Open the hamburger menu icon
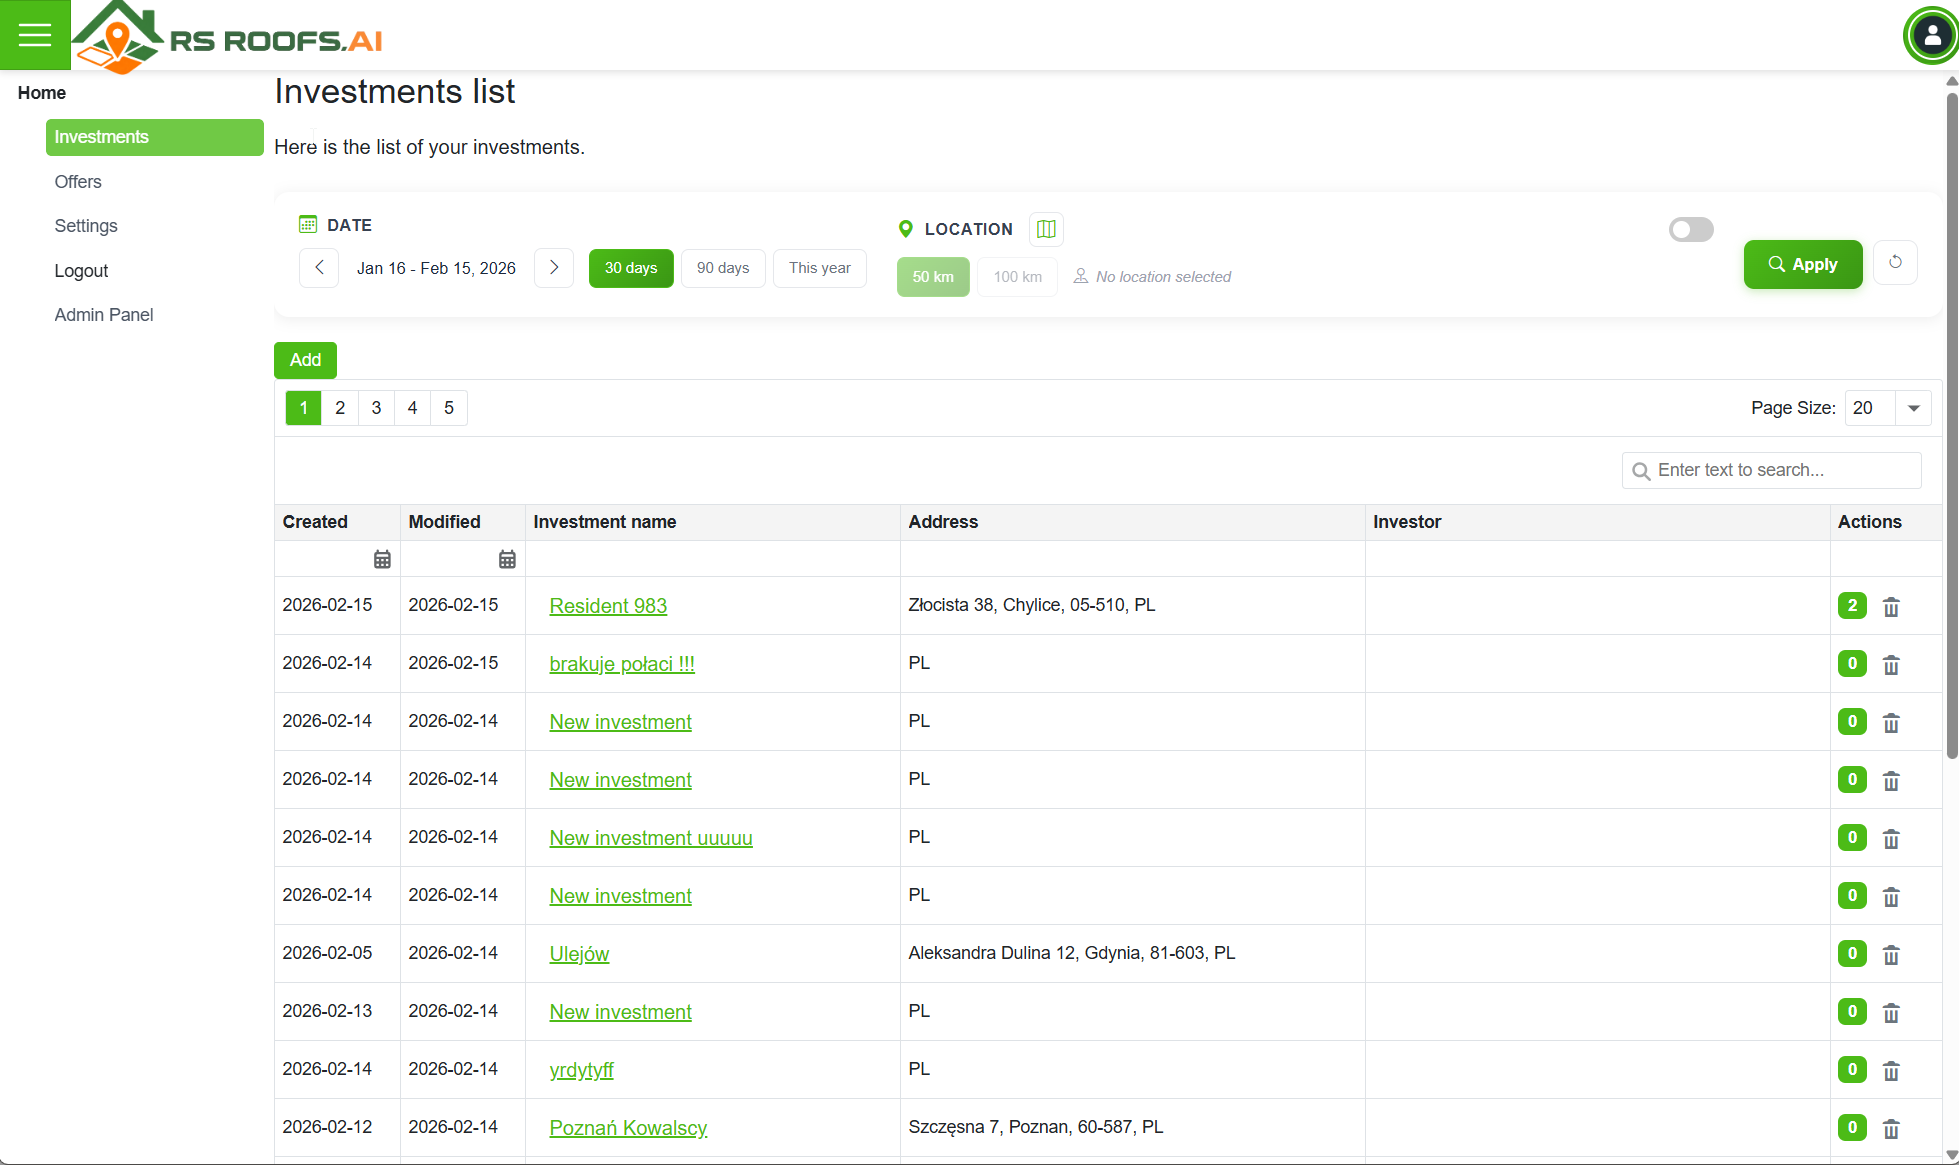The height and width of the screenshot is (1165, 1959). click(35, 35)
